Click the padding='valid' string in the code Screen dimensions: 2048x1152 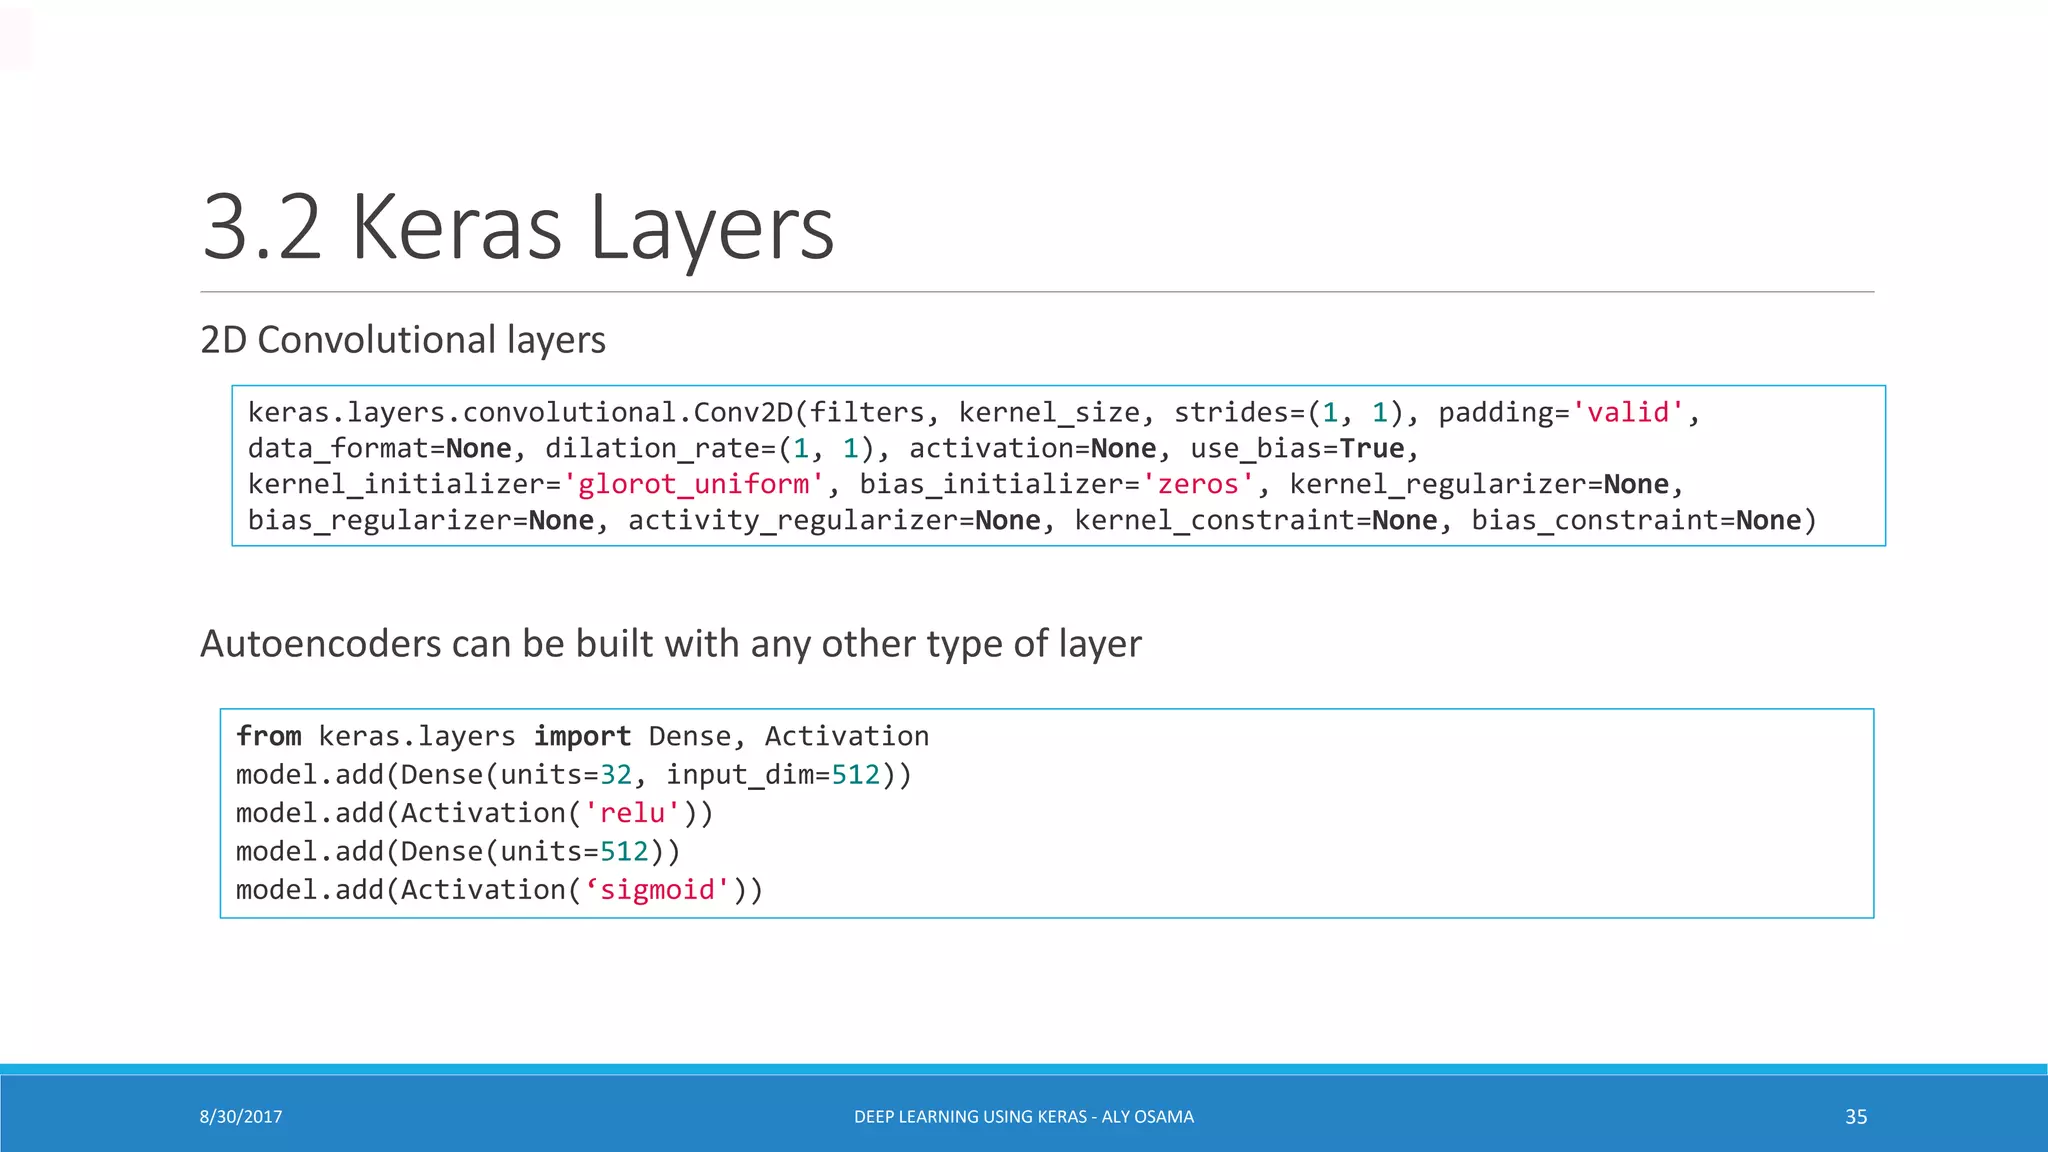click(x=1562, y=412)
